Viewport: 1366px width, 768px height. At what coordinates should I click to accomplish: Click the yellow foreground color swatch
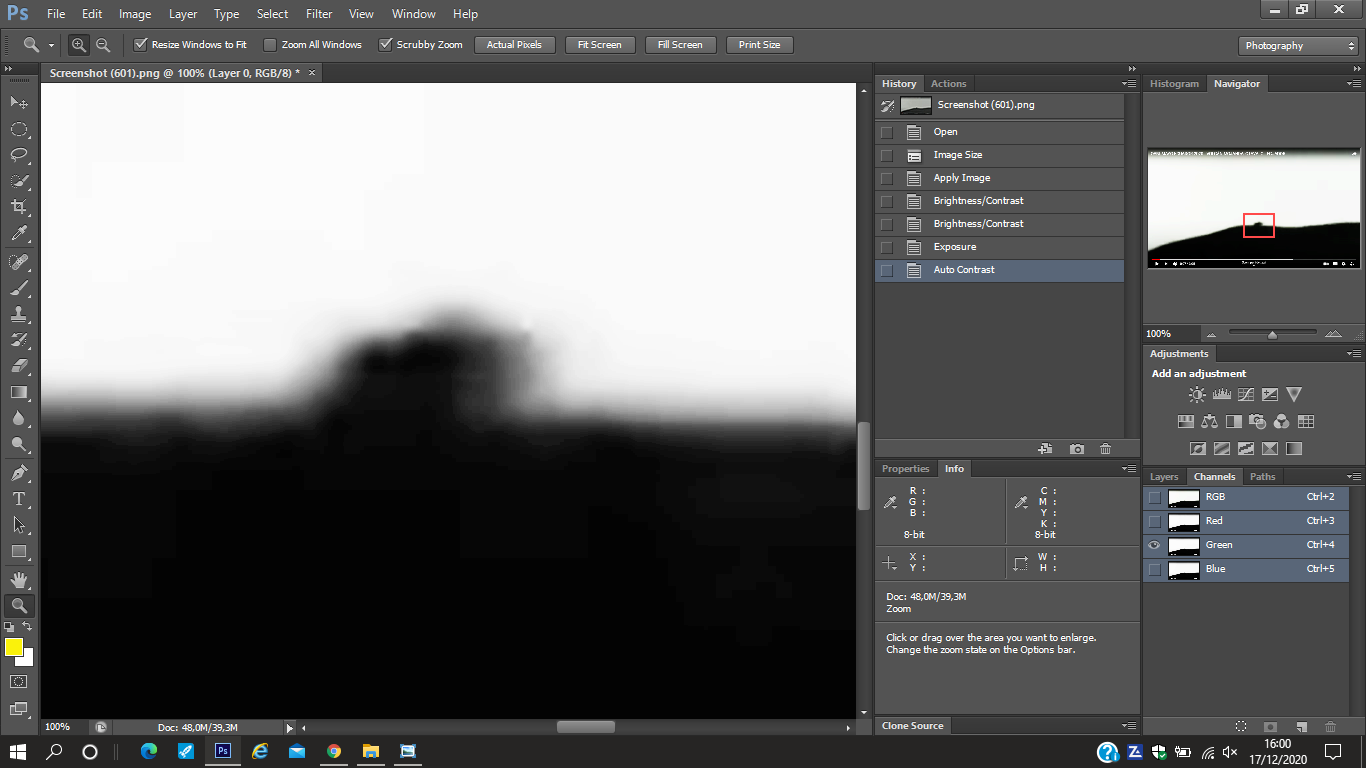coord(14,647)
